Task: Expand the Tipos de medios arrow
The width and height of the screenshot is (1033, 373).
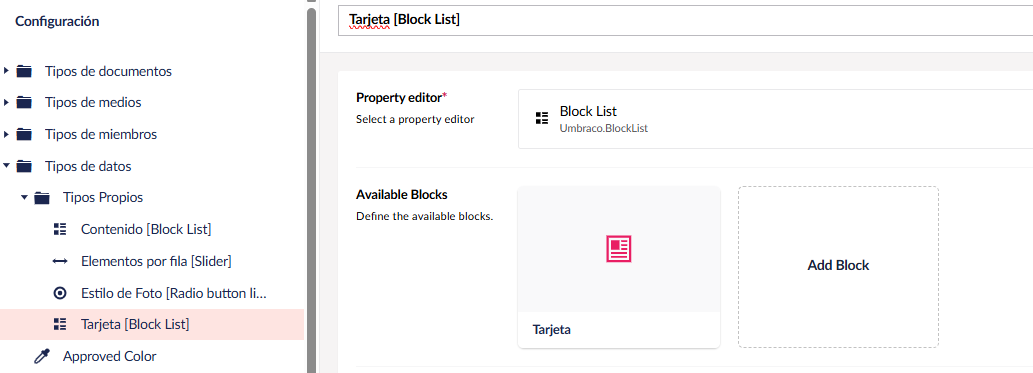Action: click(x=6, y=102)
